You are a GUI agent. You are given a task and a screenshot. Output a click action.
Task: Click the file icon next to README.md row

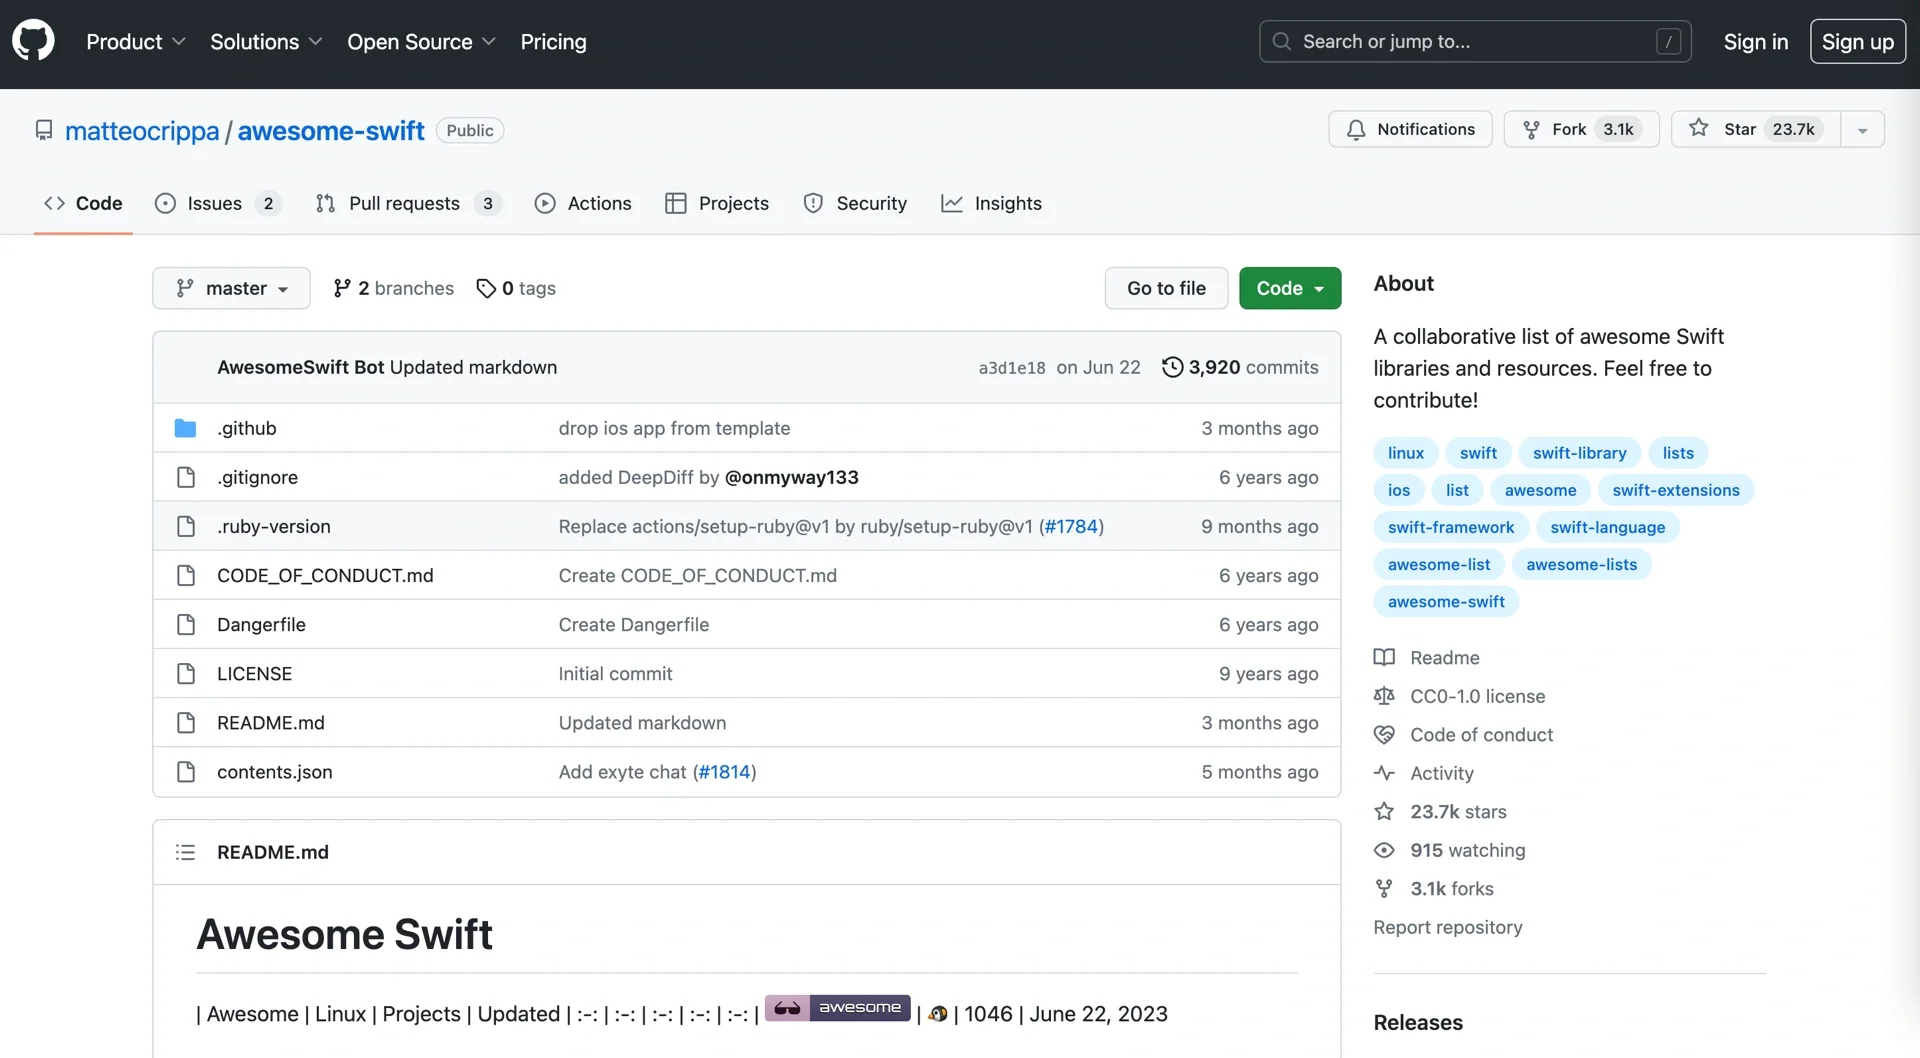coord(185,722)
